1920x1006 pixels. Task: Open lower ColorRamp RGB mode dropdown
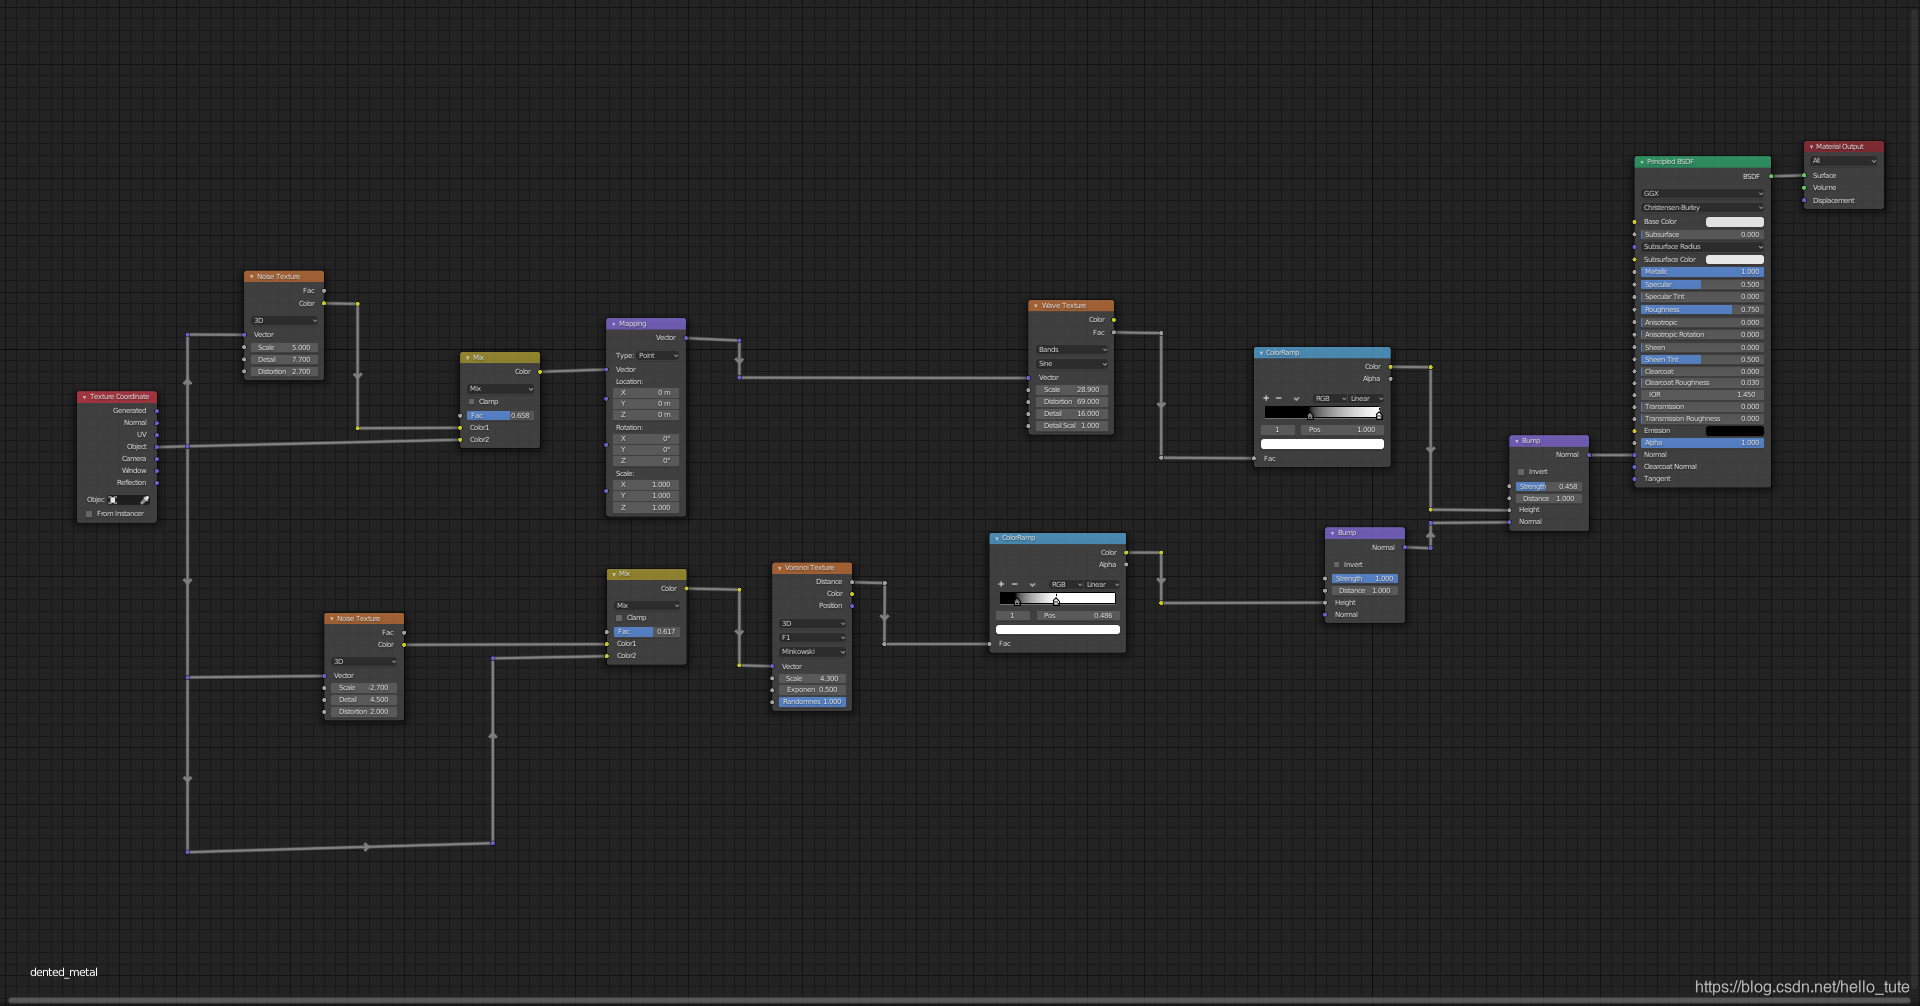point(1066,585)
